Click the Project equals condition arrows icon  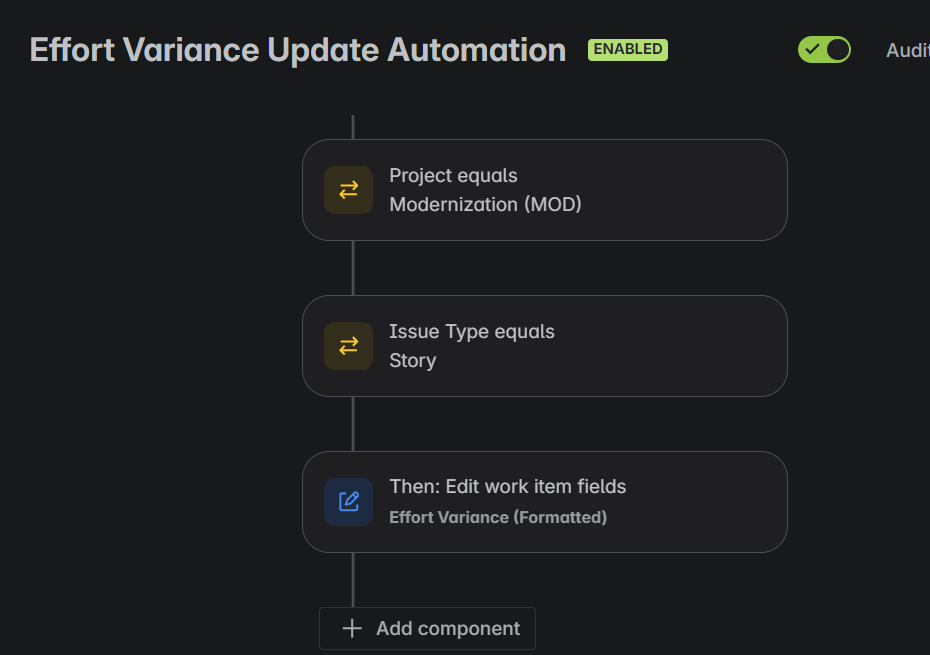[x=348, y=190]
